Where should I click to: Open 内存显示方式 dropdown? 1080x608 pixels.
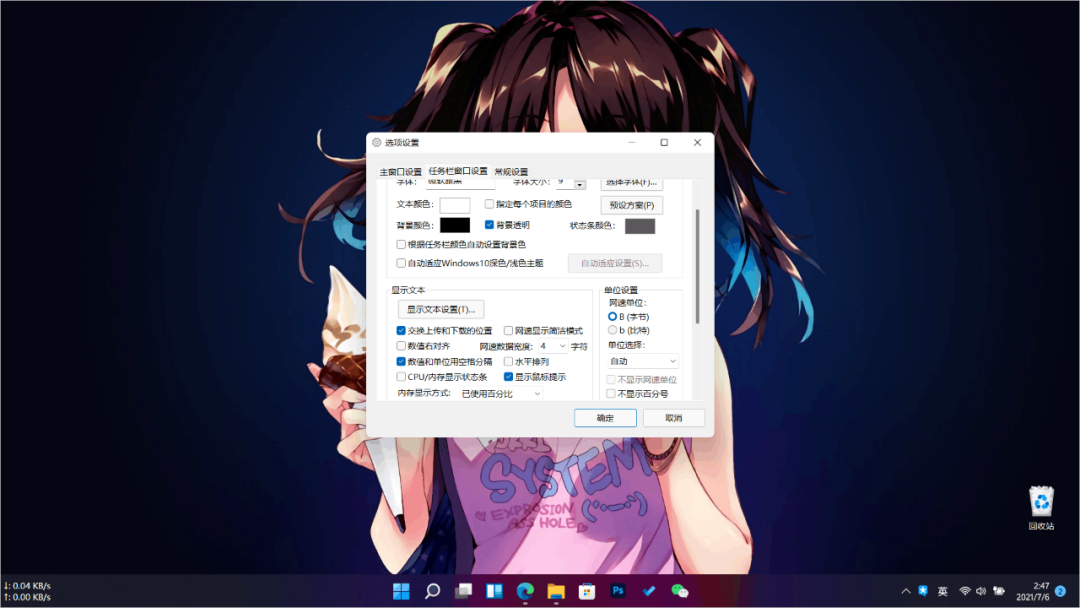coord(501,394)
